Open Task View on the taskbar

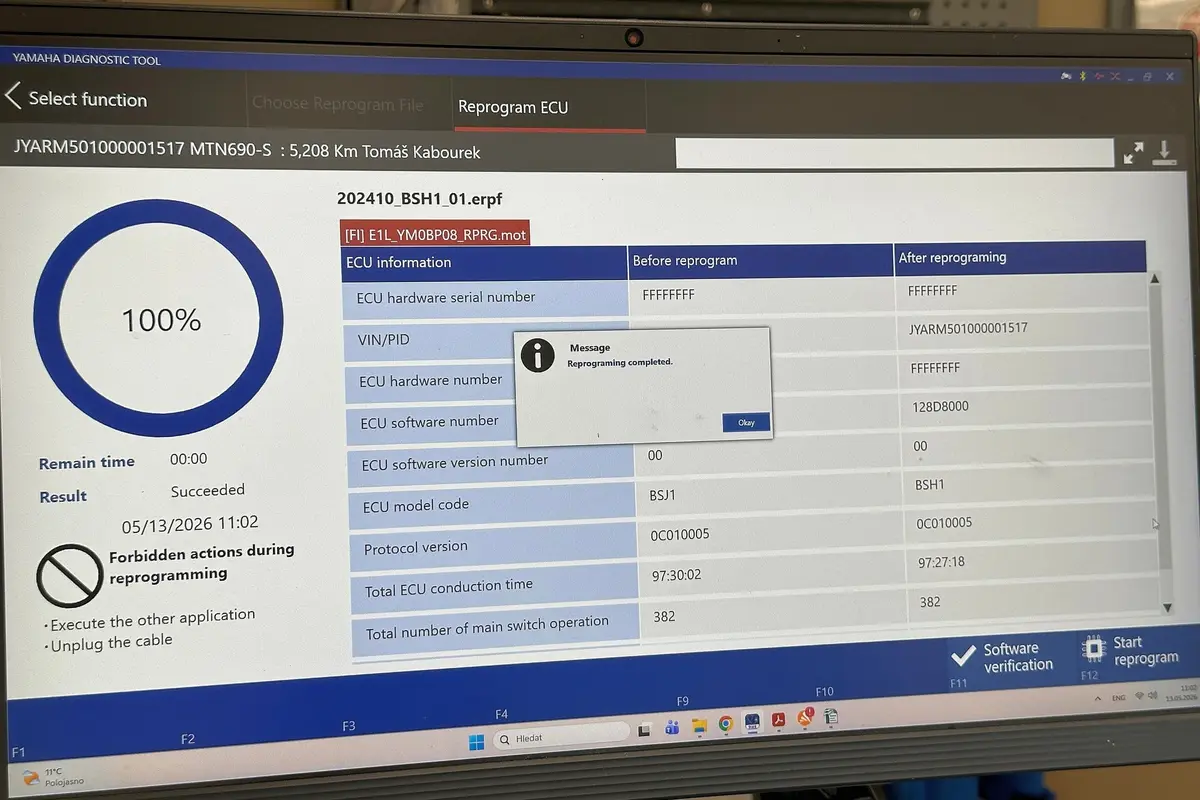pos(644,730)
